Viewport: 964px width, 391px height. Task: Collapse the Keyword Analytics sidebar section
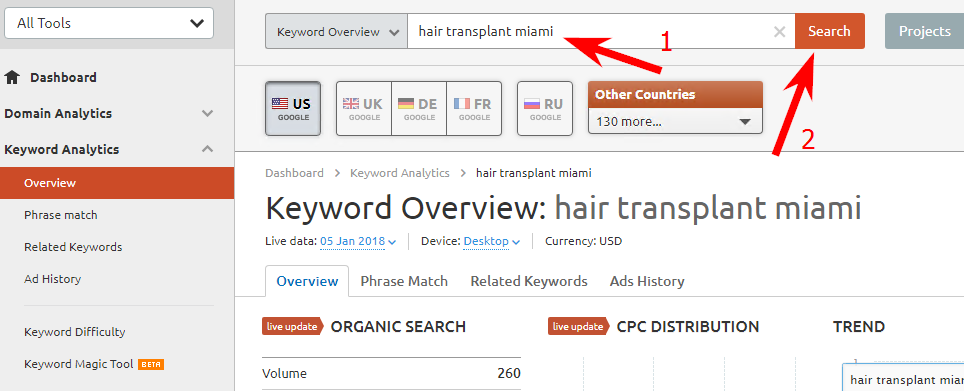tap(109, 149)
